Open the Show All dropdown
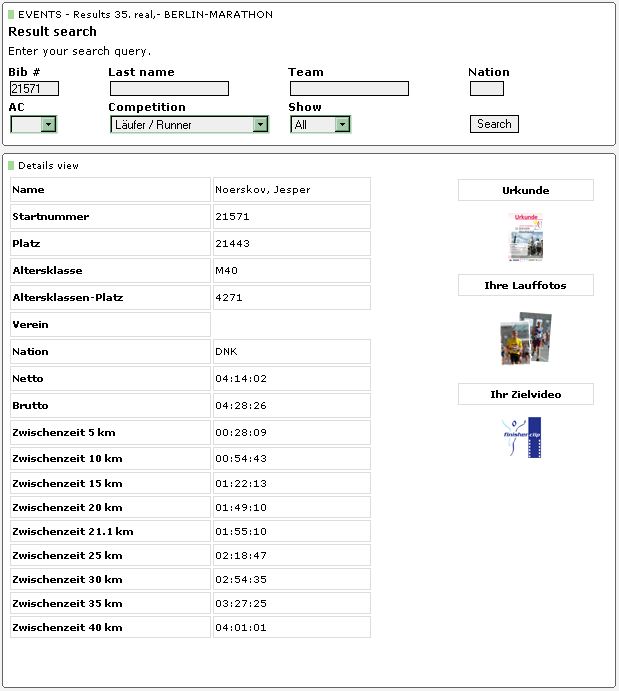The image size is (619, 691). [x=320, y=124]
